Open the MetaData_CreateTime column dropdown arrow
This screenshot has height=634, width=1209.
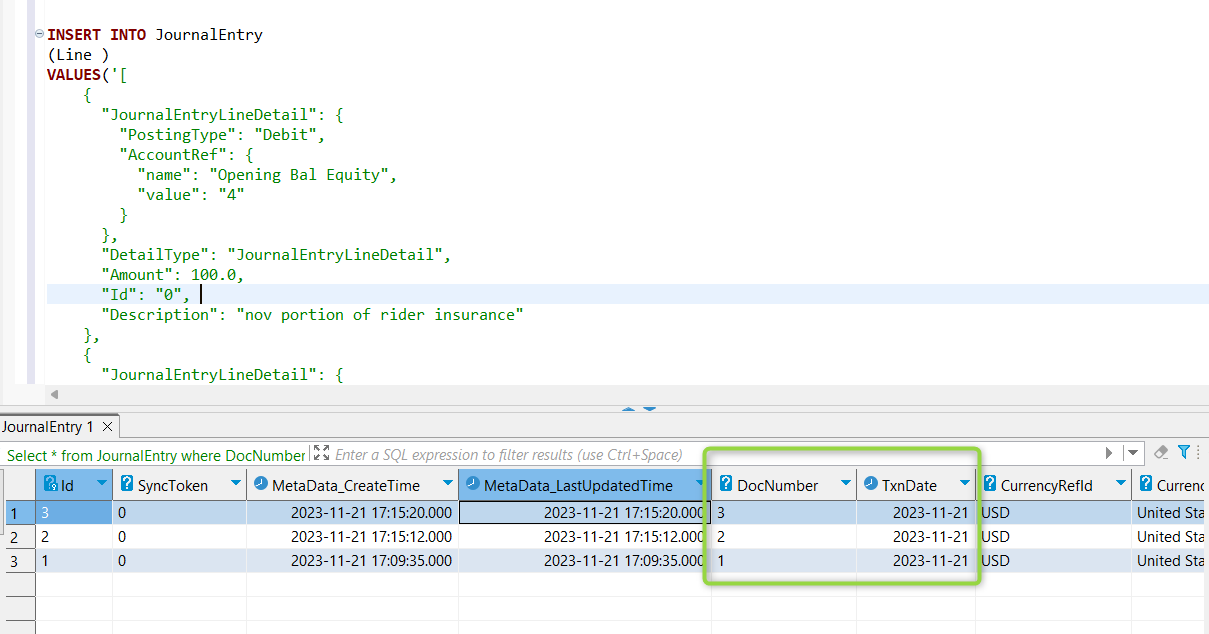447,484
